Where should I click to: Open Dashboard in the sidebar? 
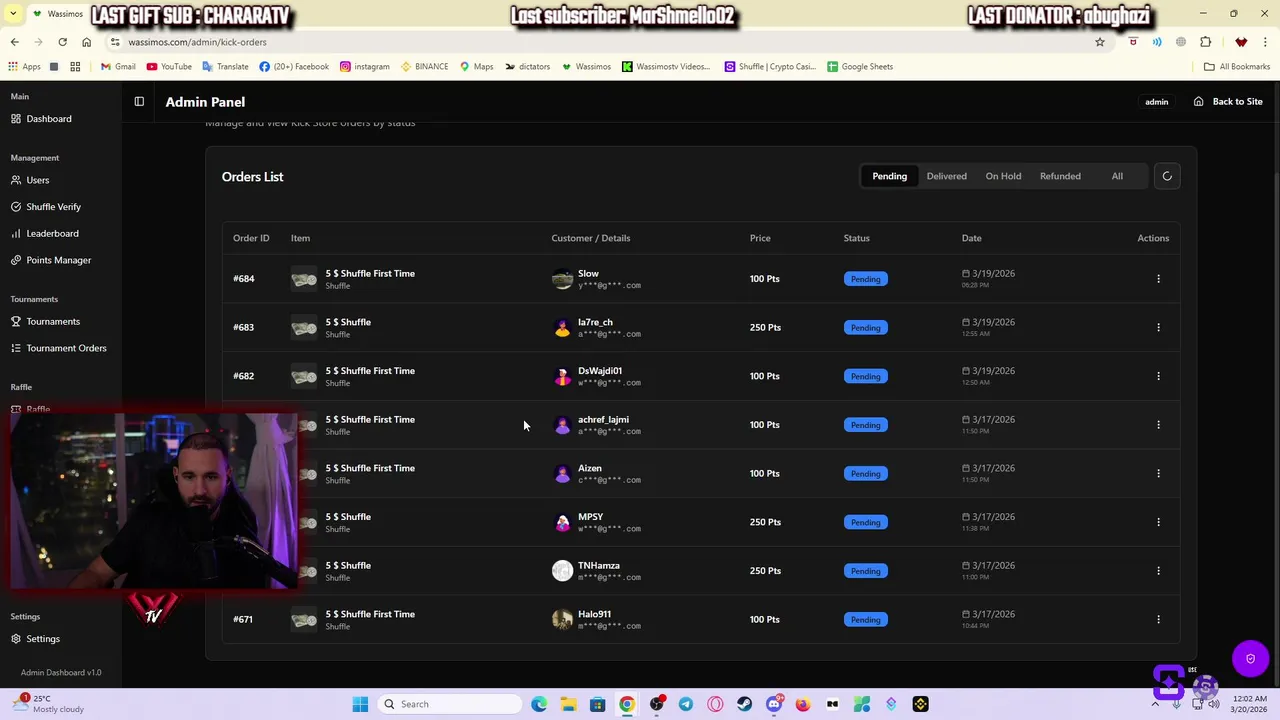coord(41,119)
